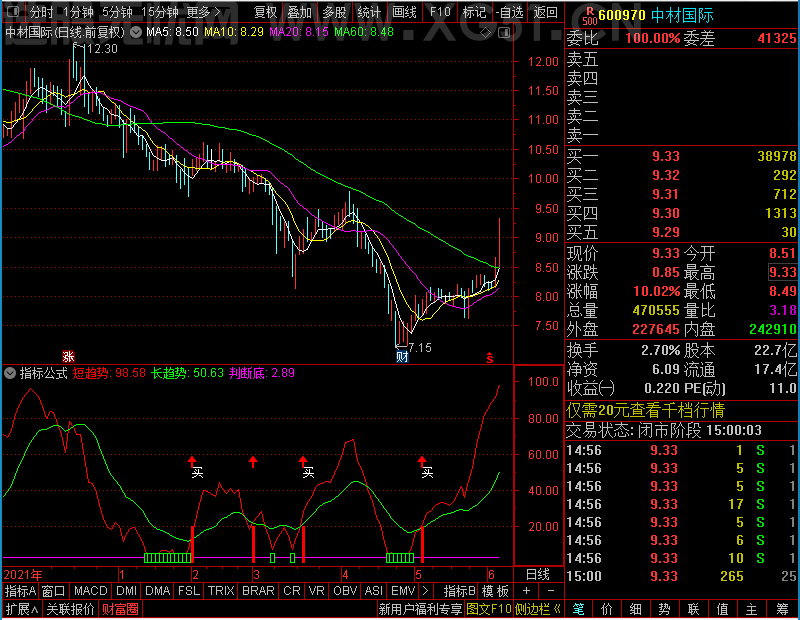Click the + button to add a sub-chart pane

coord(527,590)
